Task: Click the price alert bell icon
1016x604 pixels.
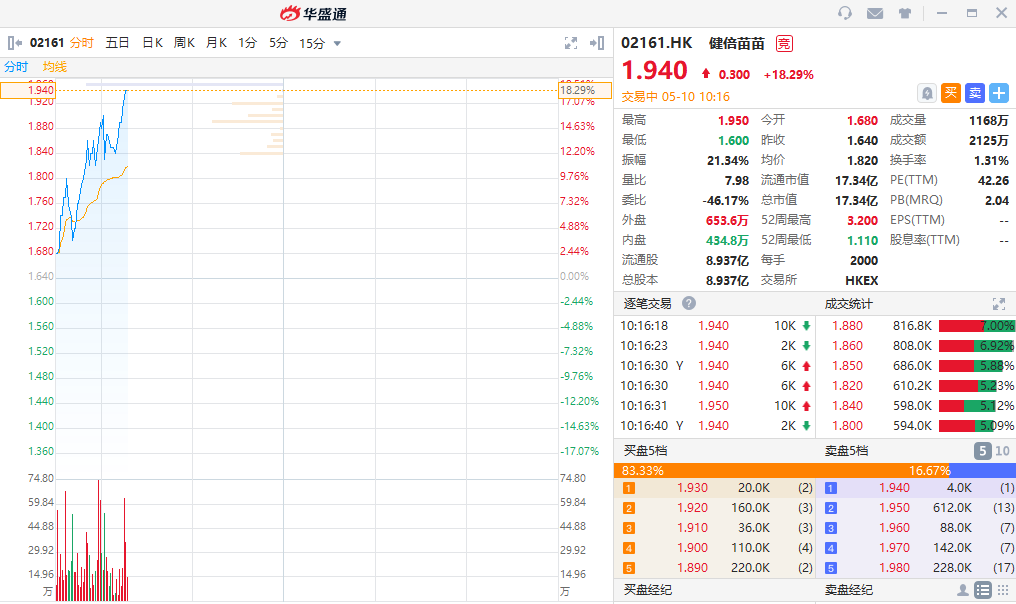Action: [927, 93]
